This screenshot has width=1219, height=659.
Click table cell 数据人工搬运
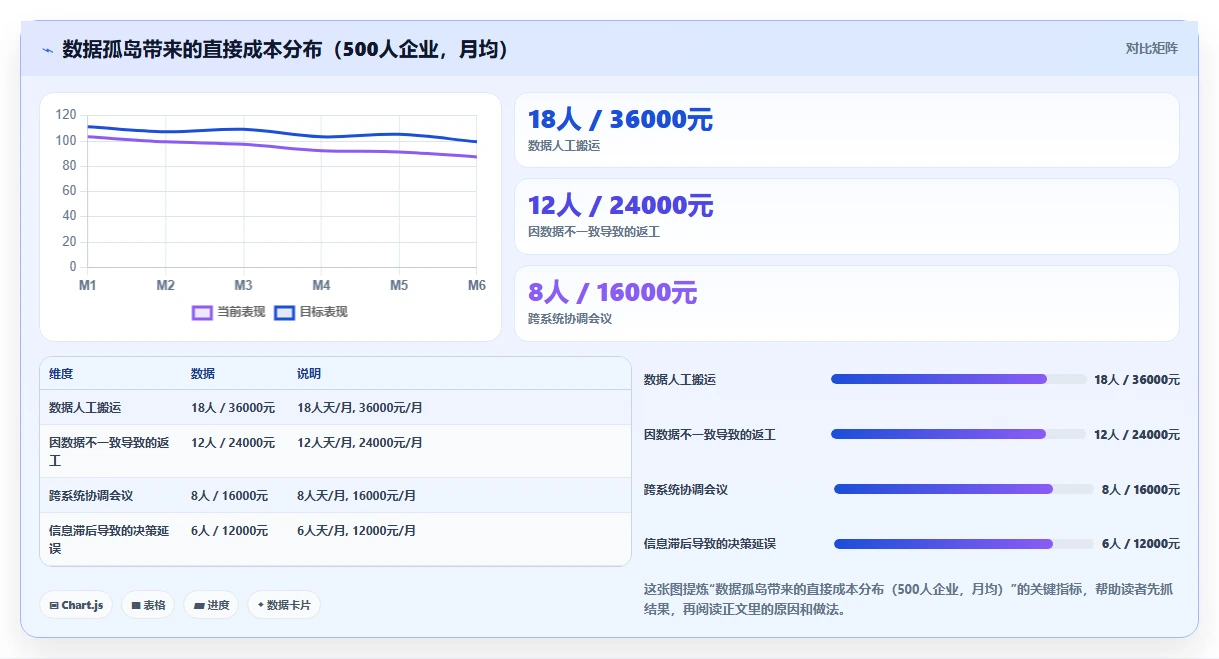85,408
